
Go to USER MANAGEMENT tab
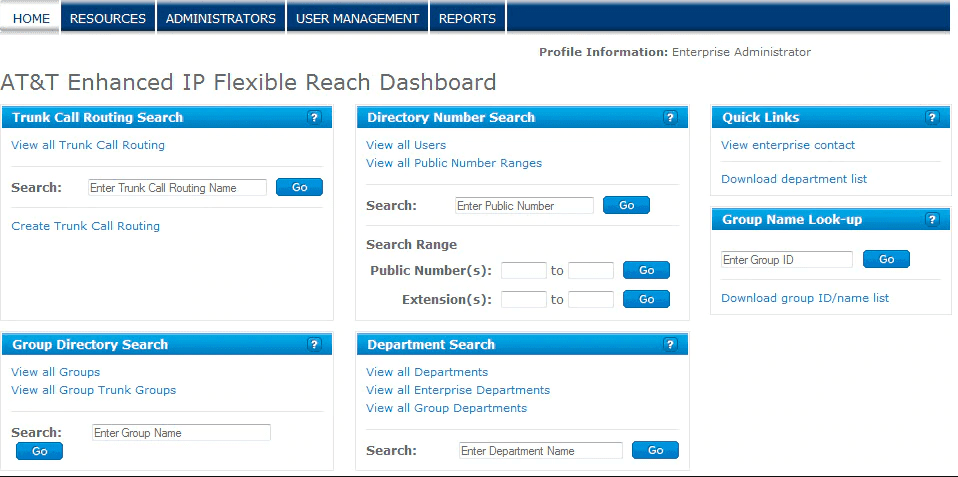pos(357,18)
